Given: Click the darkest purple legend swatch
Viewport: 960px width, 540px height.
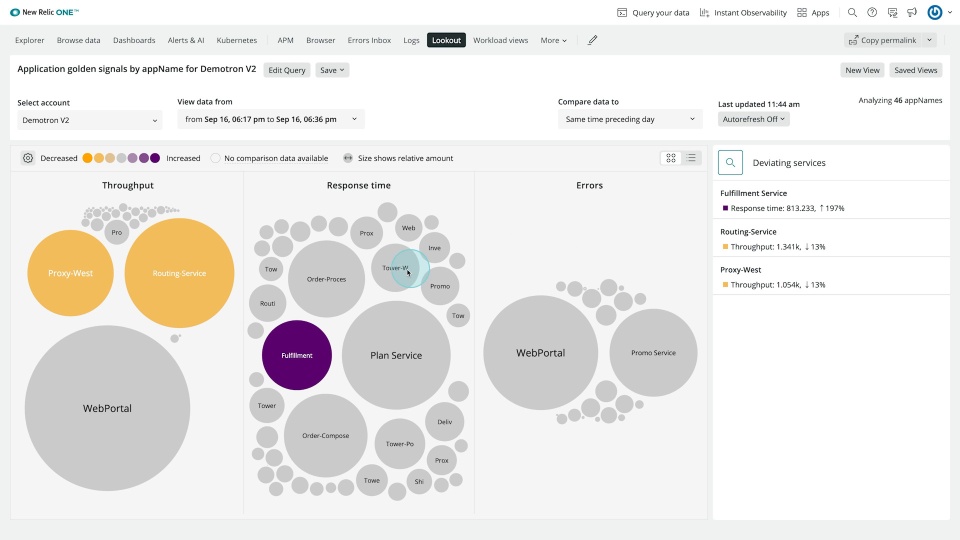Looking at the screenshot, I should coord(155,158).
